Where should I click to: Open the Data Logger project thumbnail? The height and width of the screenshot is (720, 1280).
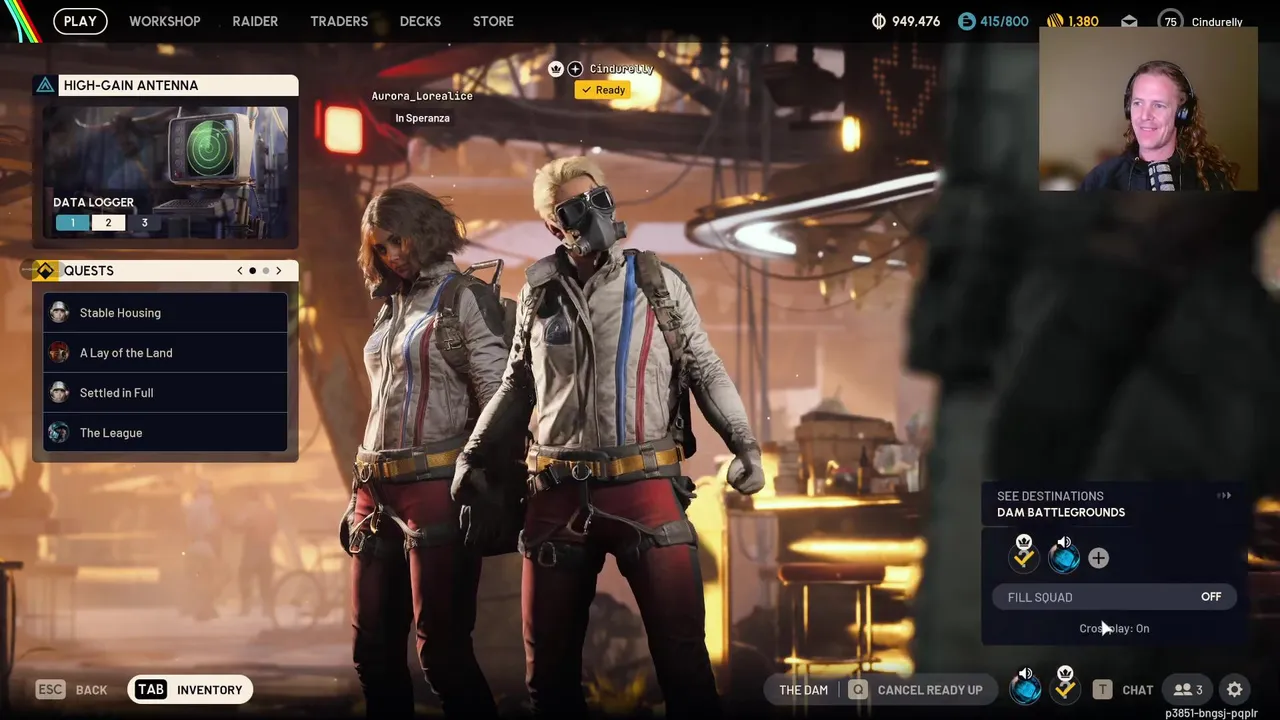click(x=166, y=171)
